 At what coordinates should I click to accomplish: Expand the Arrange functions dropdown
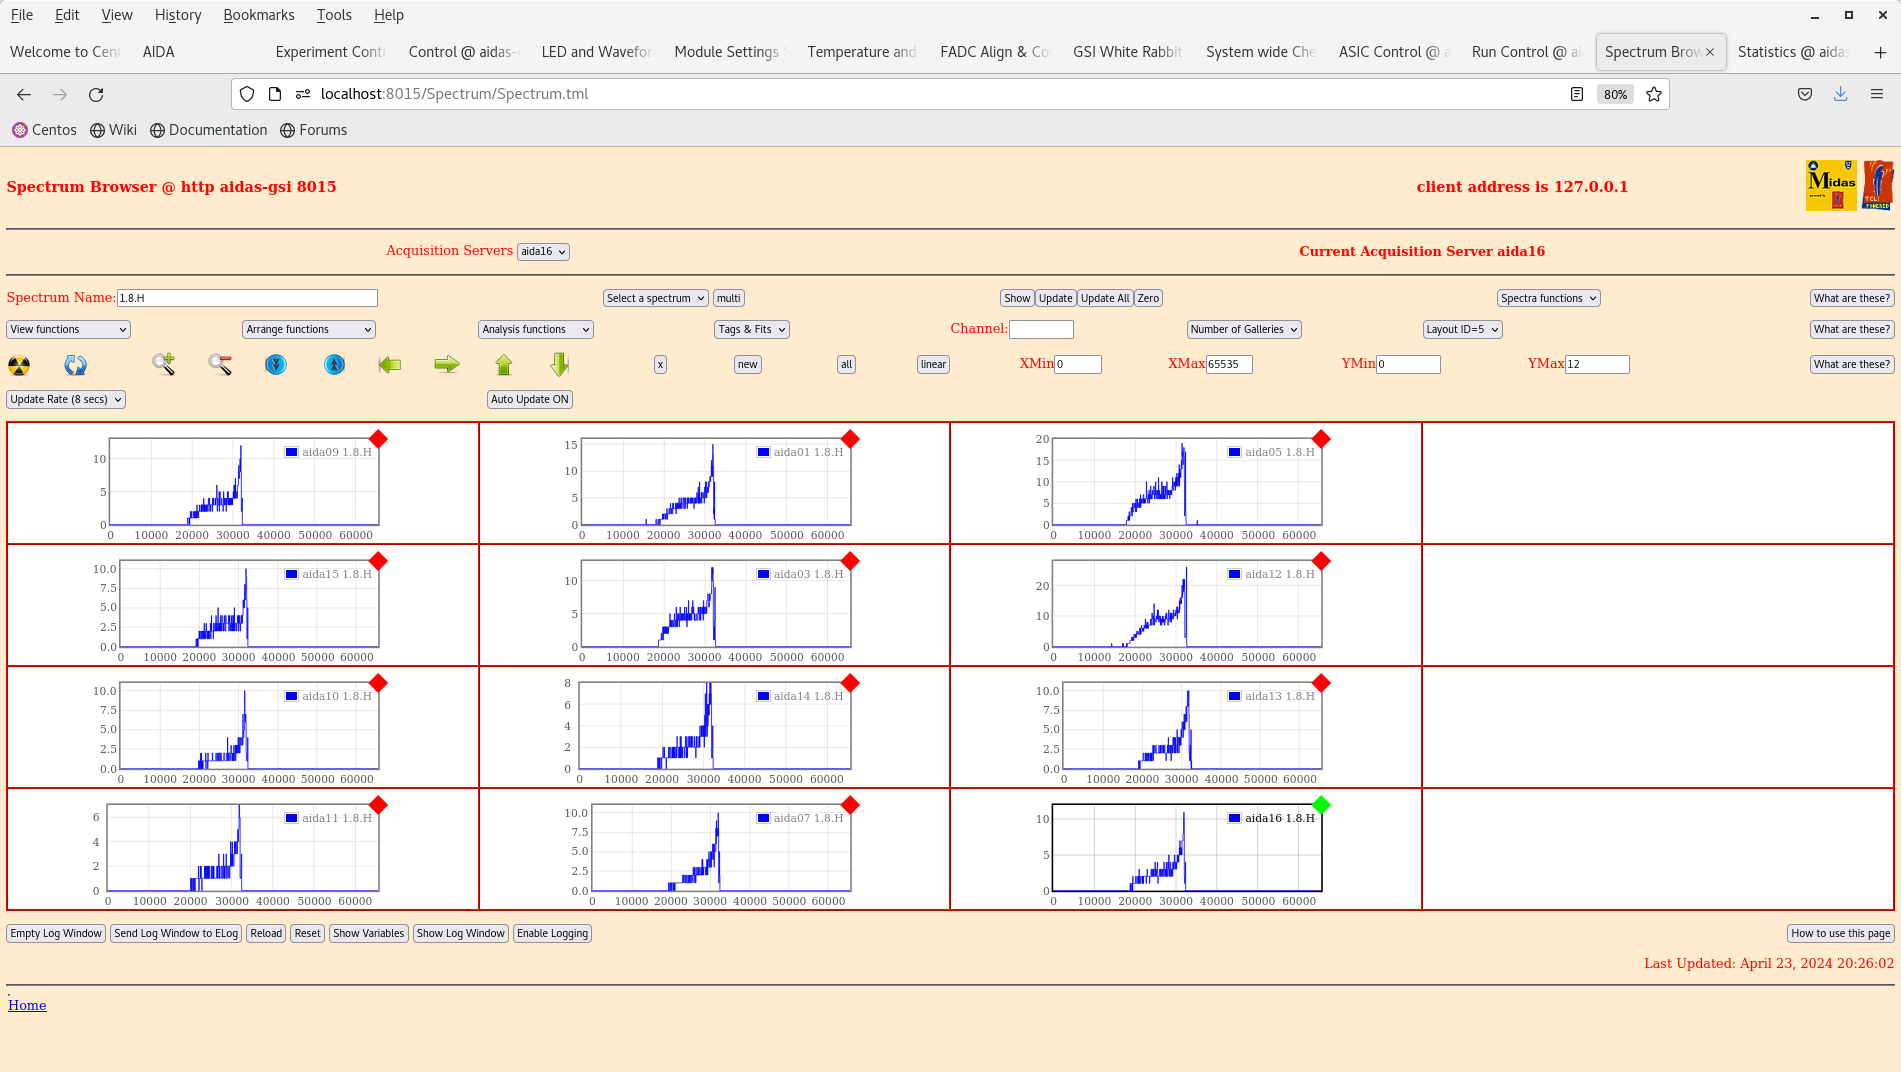pos(308,329)
